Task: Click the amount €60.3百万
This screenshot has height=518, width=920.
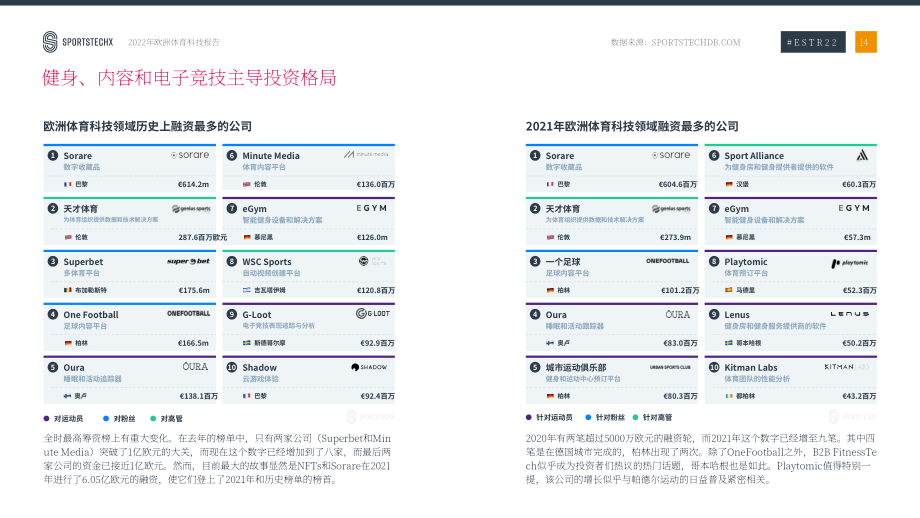Action: point(859,184)
